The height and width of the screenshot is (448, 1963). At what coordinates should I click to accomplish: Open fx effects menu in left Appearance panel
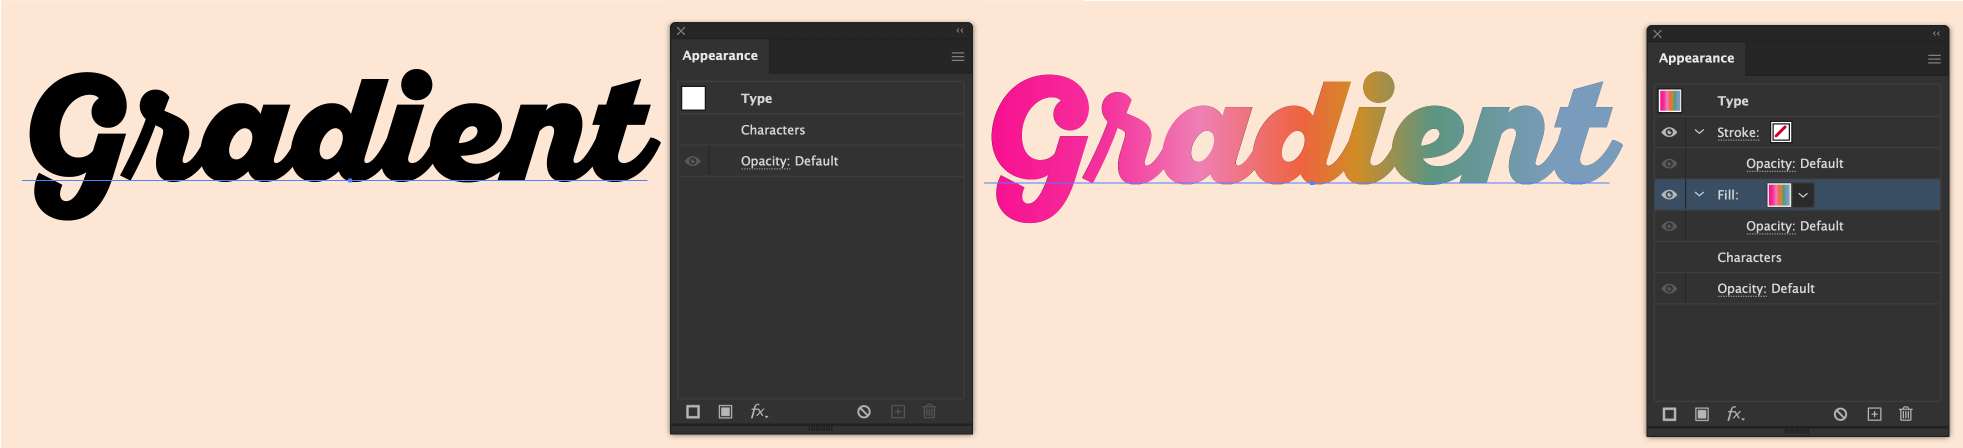759,412
